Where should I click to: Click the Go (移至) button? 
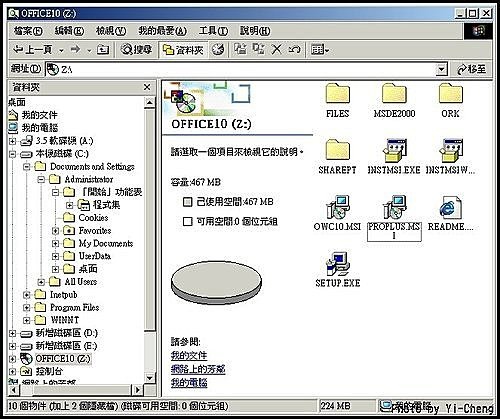471,69
